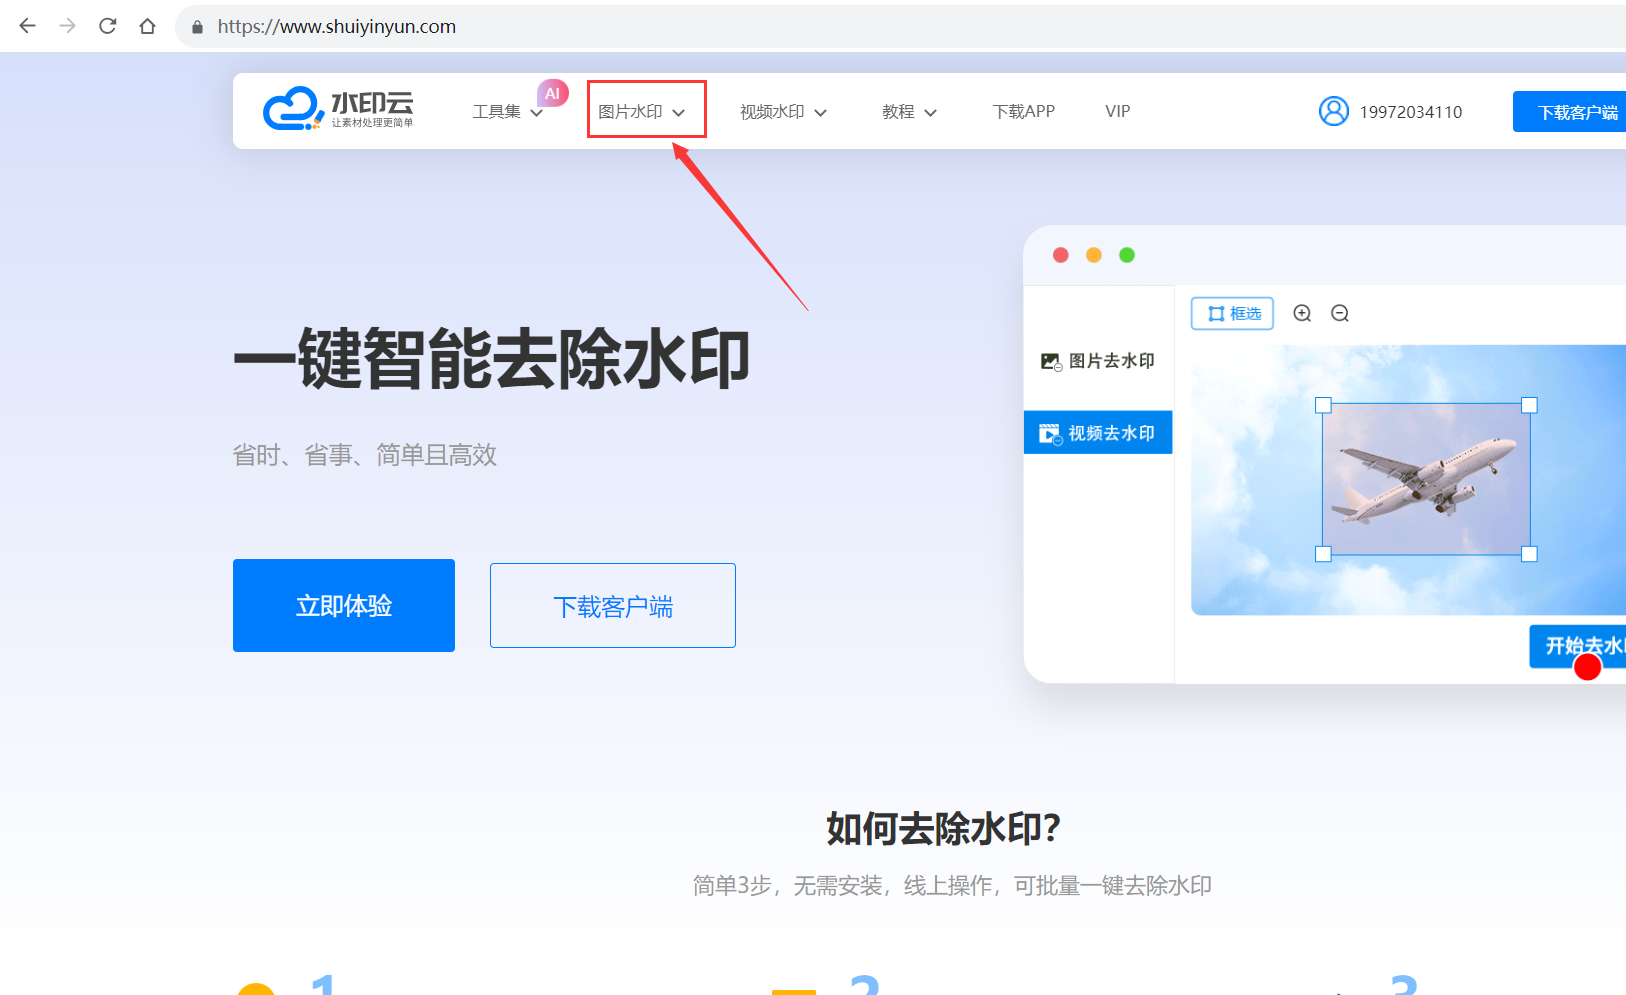1626x995 pixels.
Task: Click the 立即体验 button
Action: [x=344, y=606]
